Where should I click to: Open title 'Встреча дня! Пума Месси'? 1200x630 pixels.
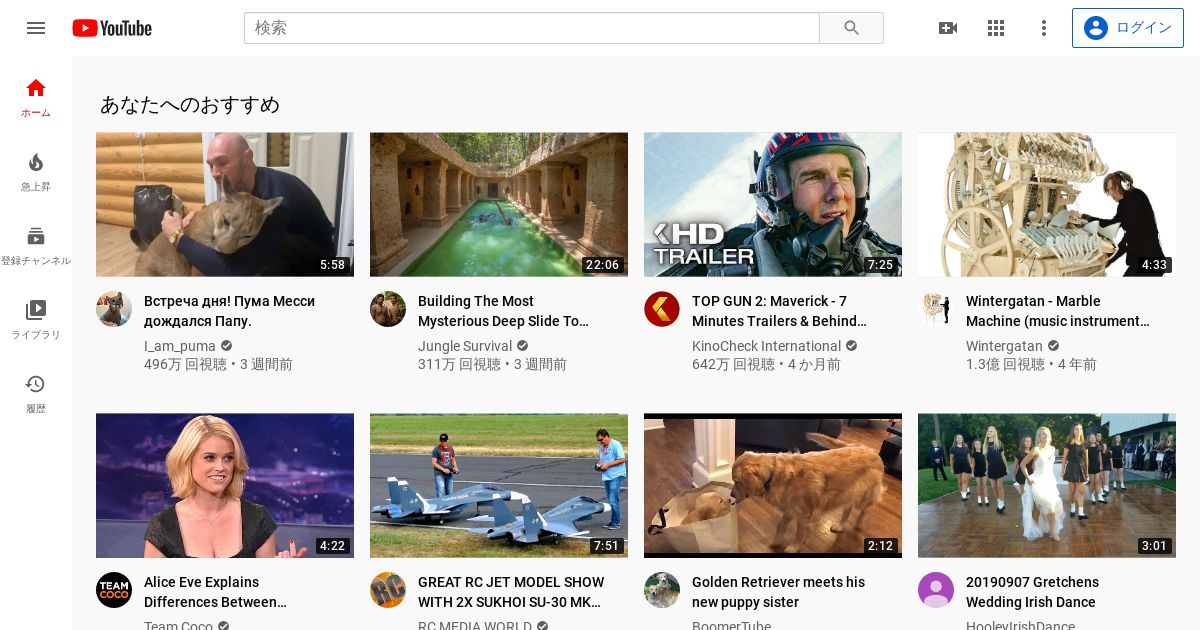229,311
